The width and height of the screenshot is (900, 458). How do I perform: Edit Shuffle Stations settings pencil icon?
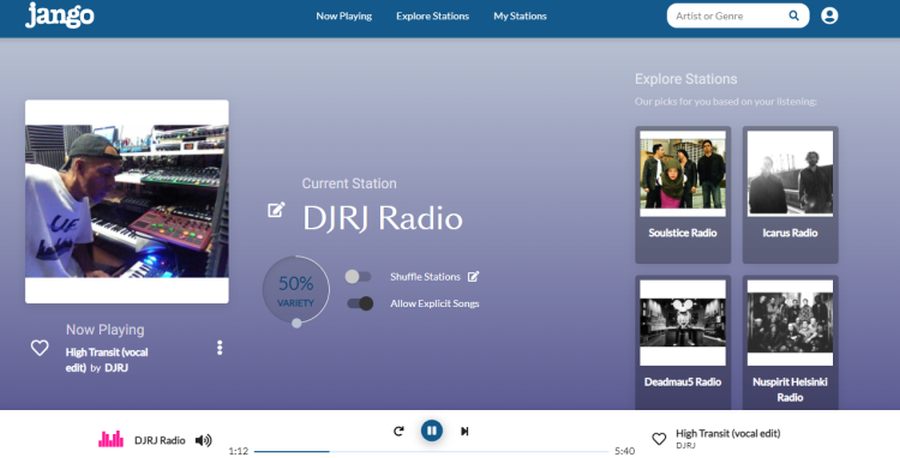(x=473, y=277)
